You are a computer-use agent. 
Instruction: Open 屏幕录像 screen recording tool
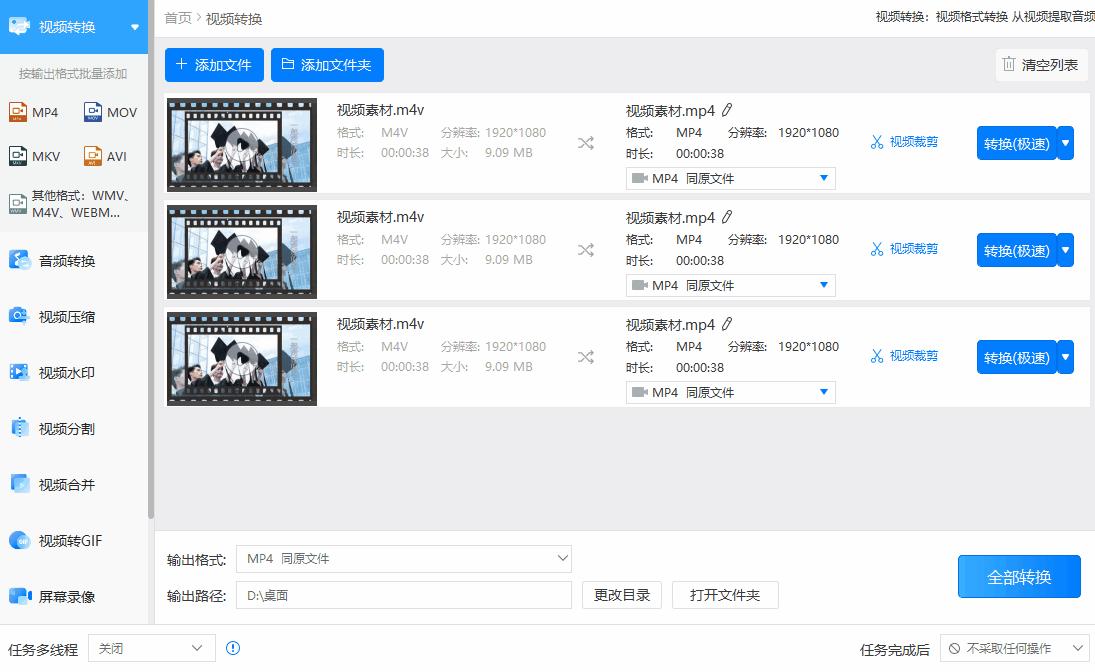click(66, 597)
